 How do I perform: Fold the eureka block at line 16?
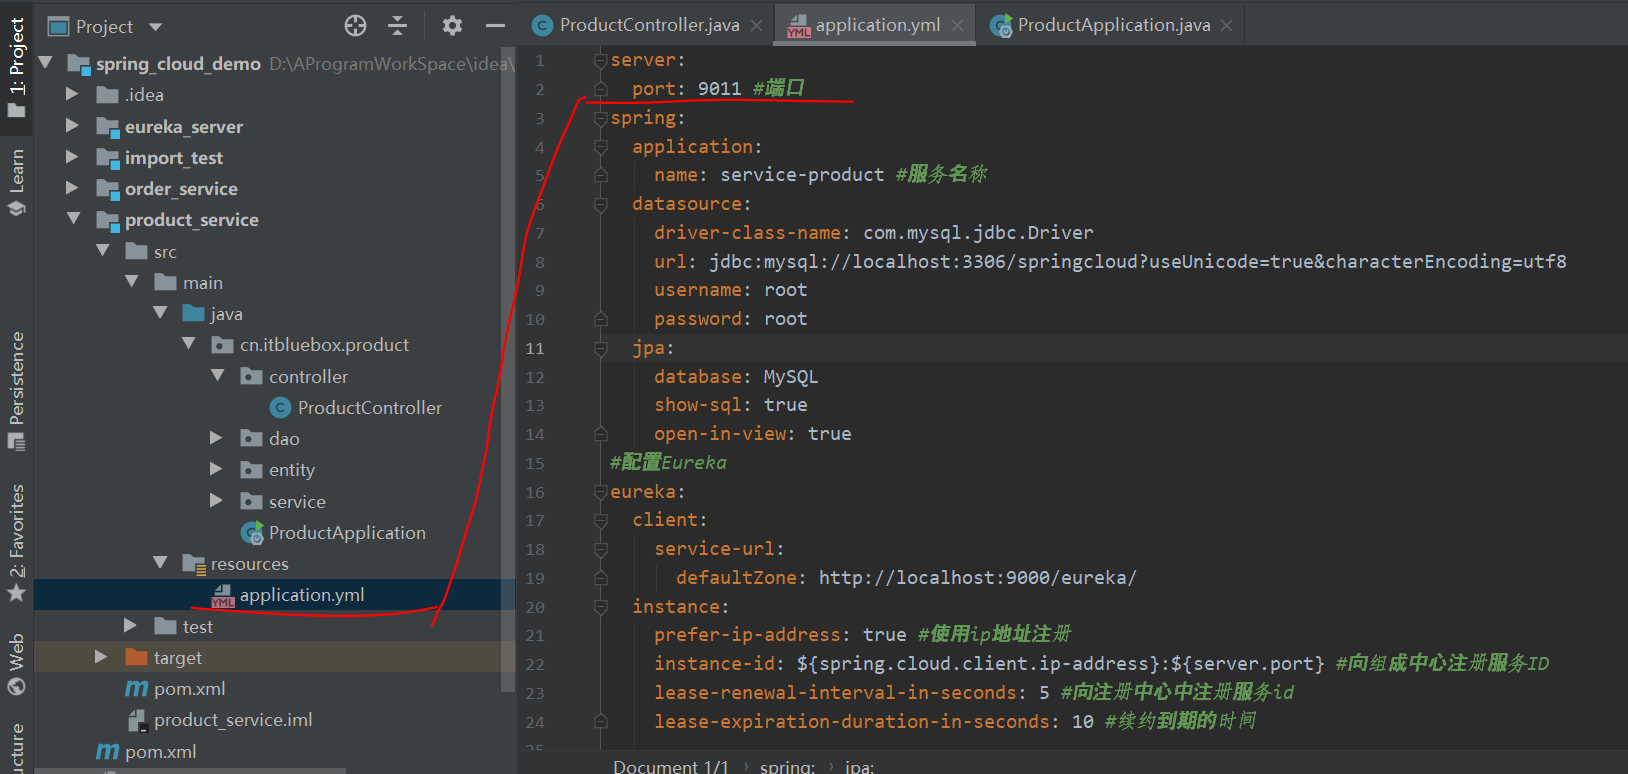point(601,493)
